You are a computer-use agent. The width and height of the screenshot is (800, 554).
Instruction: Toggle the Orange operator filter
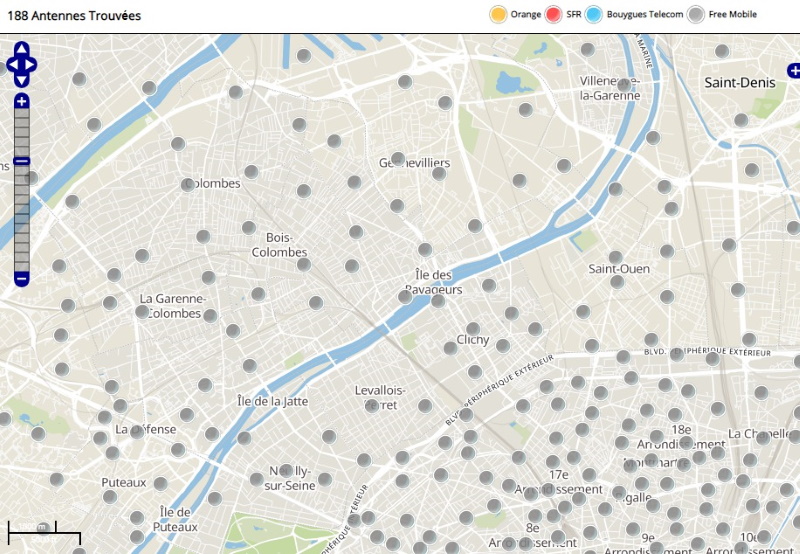pos(498,14)
